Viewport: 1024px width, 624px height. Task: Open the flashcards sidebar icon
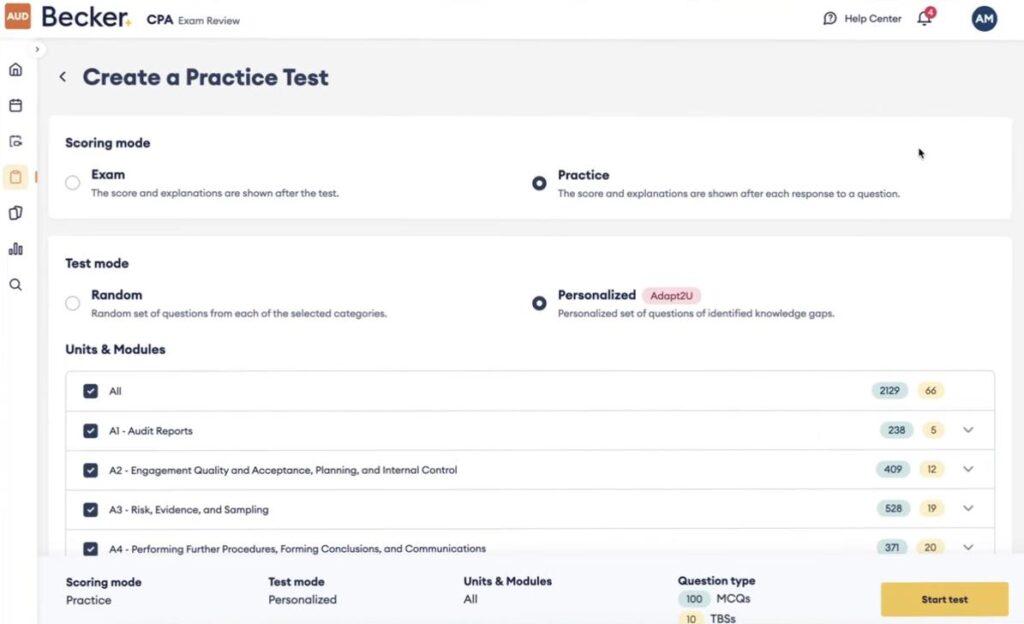pos(15,213)
